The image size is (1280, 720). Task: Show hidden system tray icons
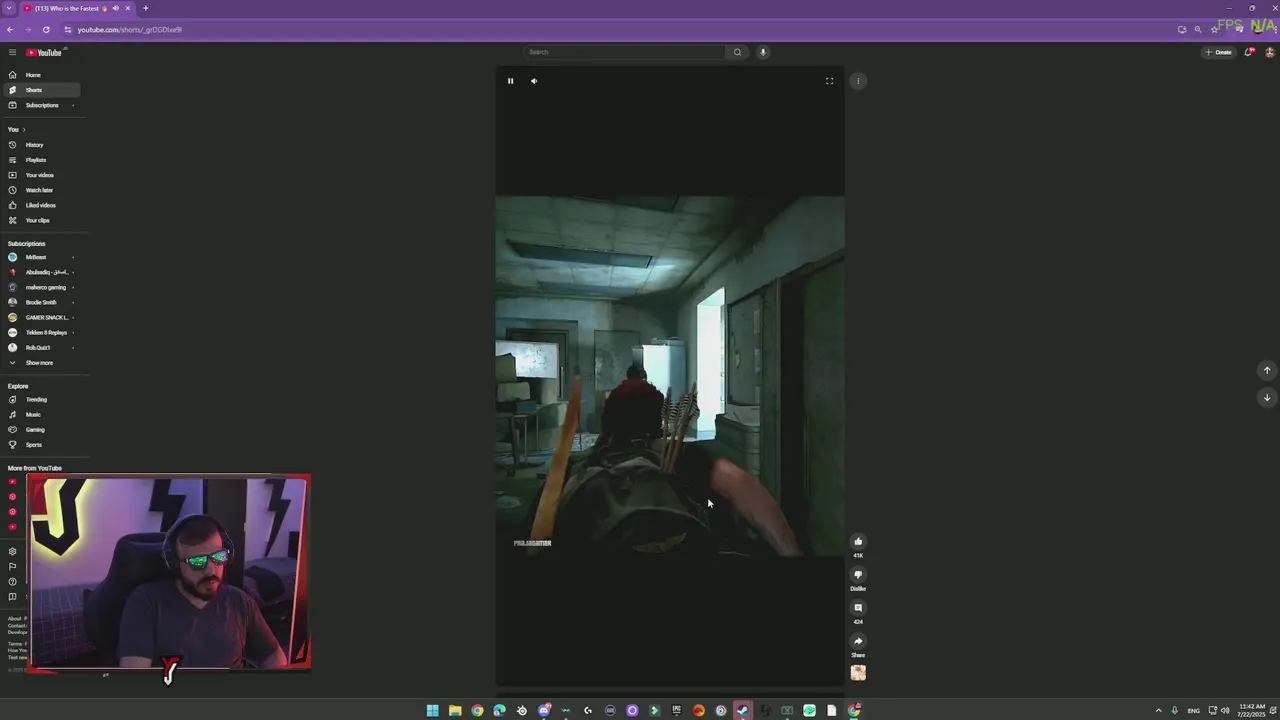1159,711
